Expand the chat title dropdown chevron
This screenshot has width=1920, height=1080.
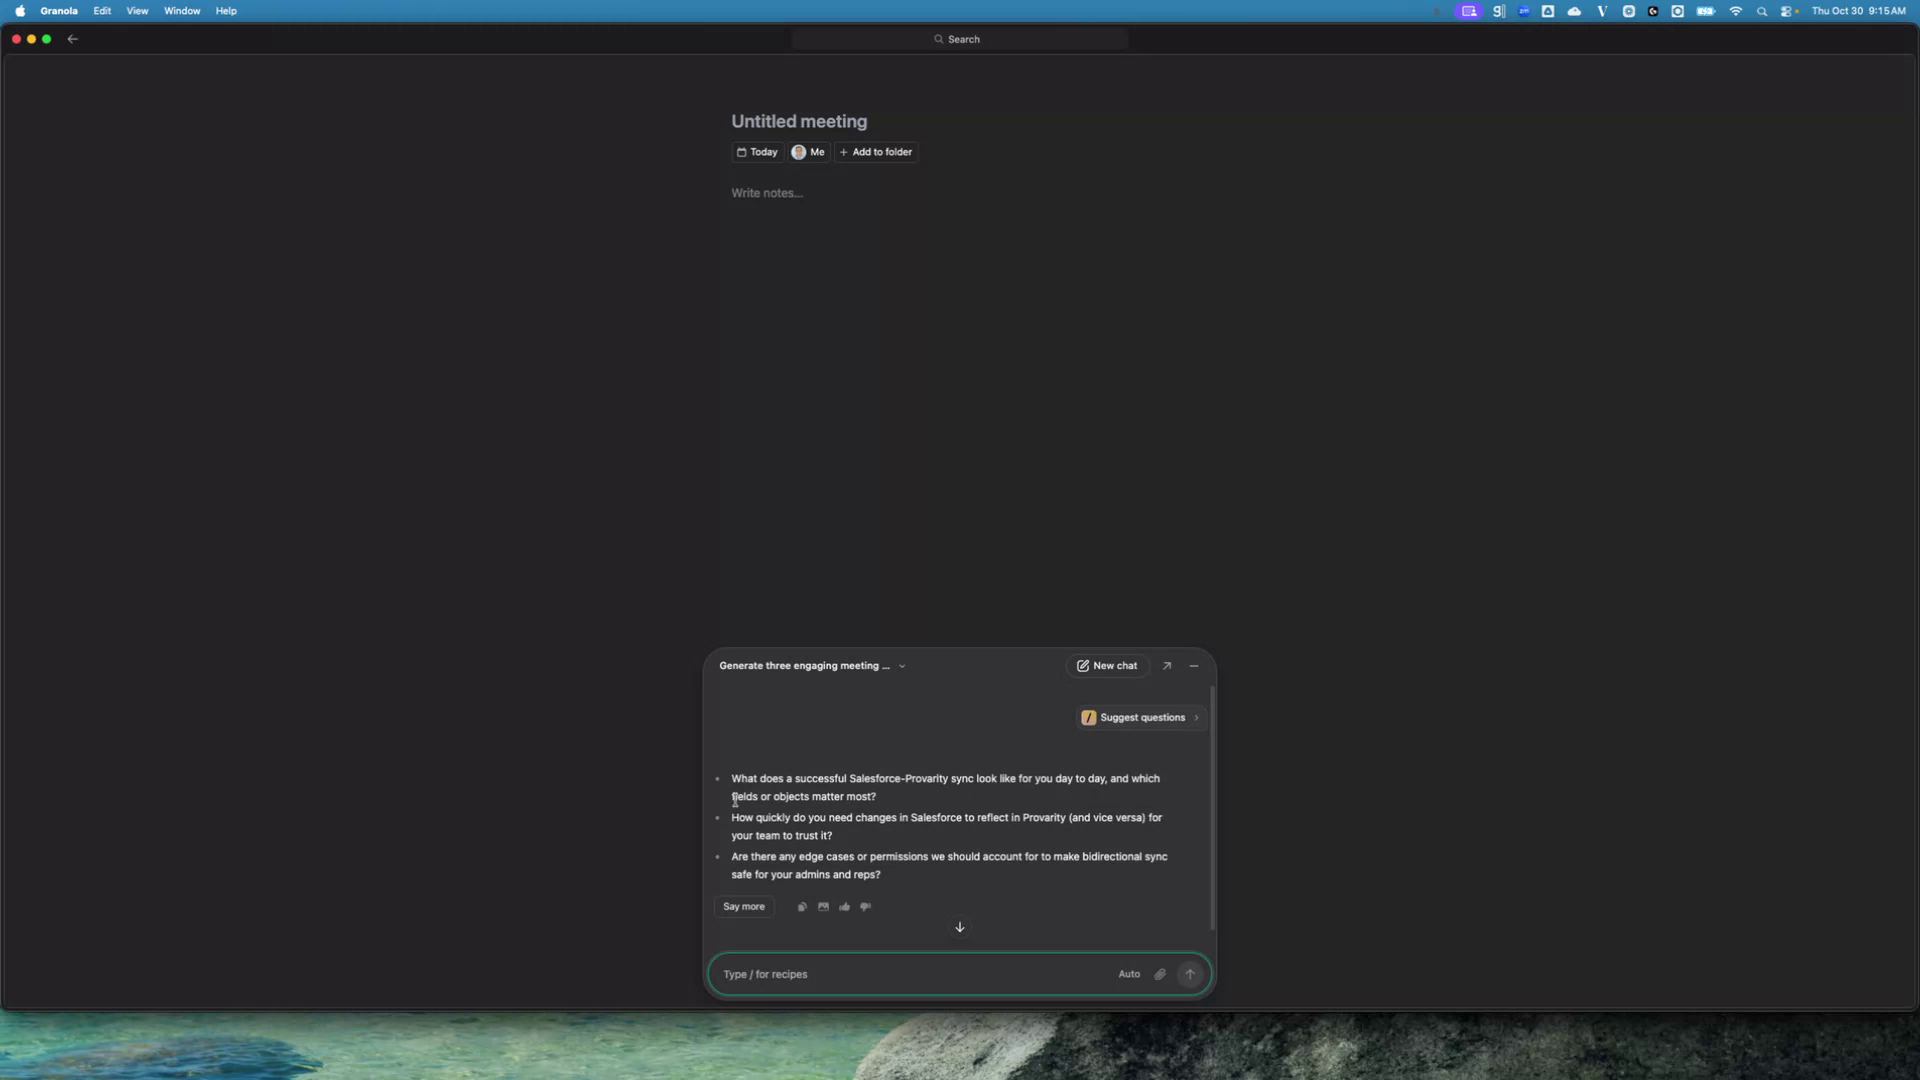coord(901,666)
